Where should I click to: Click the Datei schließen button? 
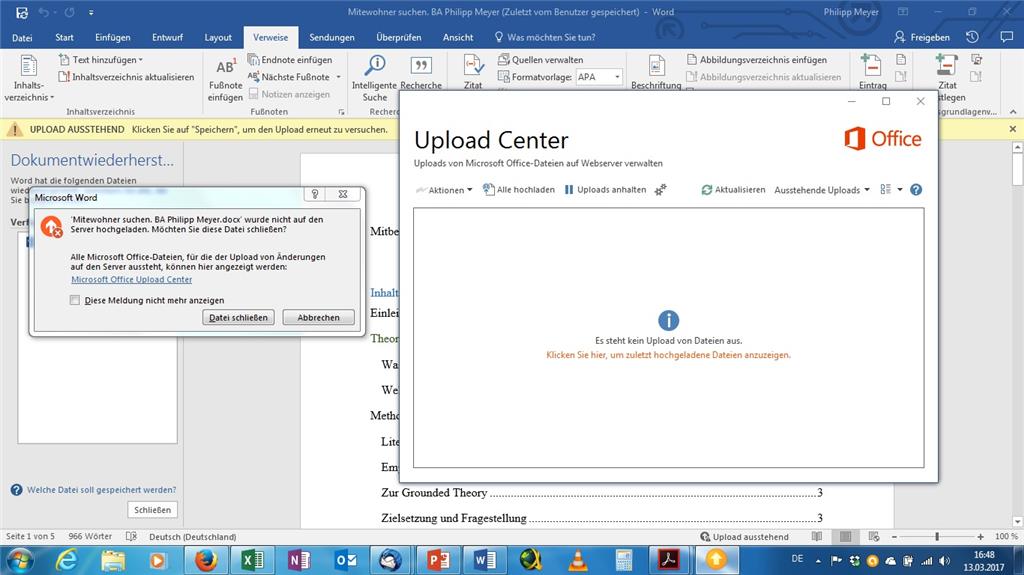click(x=238, y=318)
